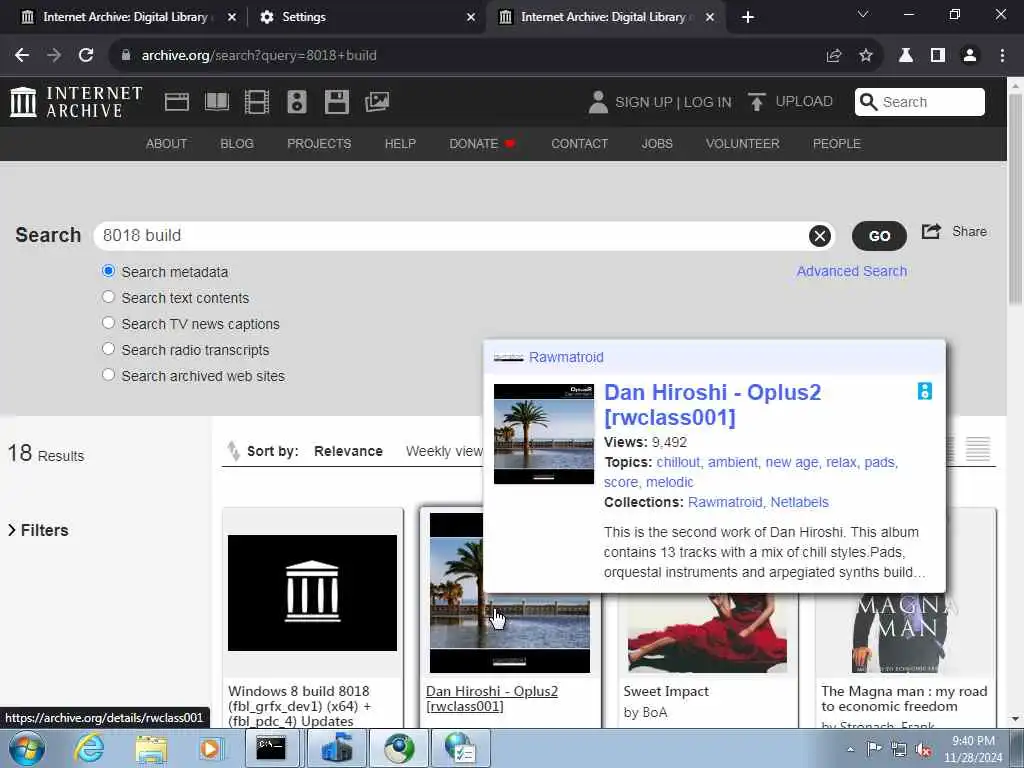The height and width of the screenshot is (768, 1024).
Task: Open Windows 8 build 8018 result thumbnail
Action: click(x=312, y=592)
